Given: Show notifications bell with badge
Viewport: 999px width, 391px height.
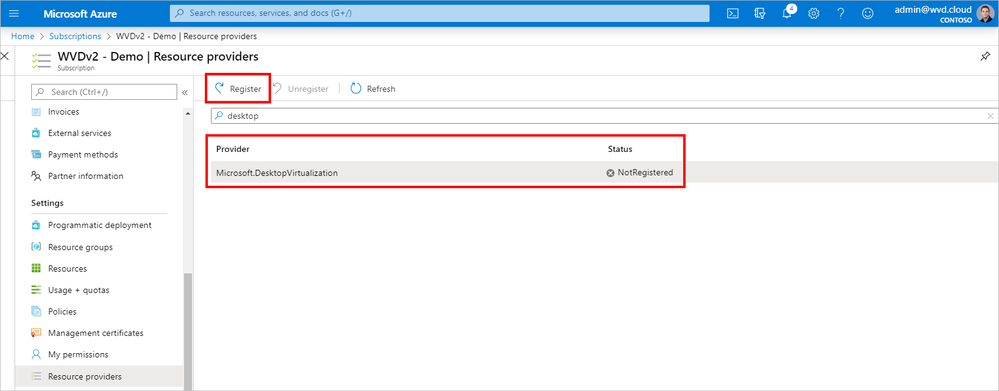Looking at the screenshot, I should point(787,12).
